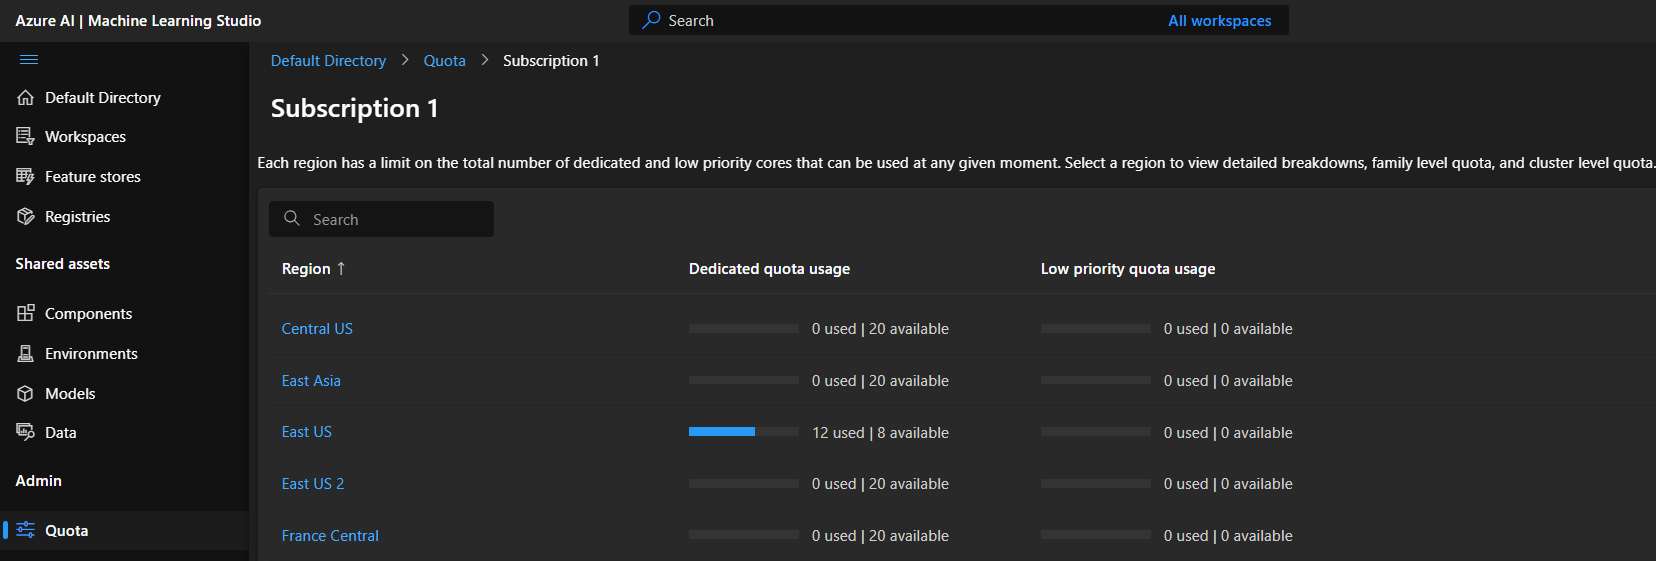
Task: Click the magnifier icon in the region search box
Action: pos(292,218)
